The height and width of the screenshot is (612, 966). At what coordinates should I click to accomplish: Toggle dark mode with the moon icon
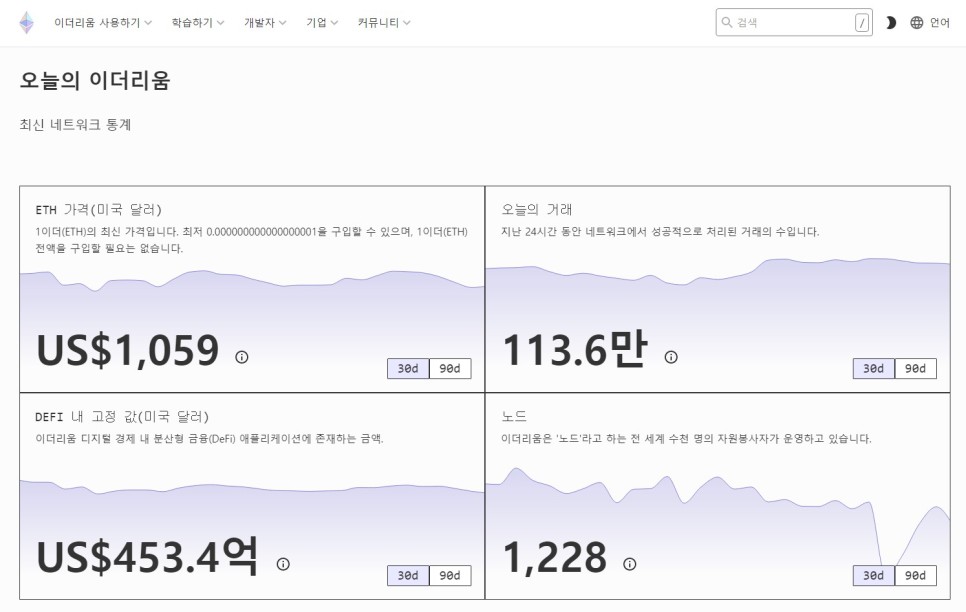pyautogui.click(x=891, y=23)
